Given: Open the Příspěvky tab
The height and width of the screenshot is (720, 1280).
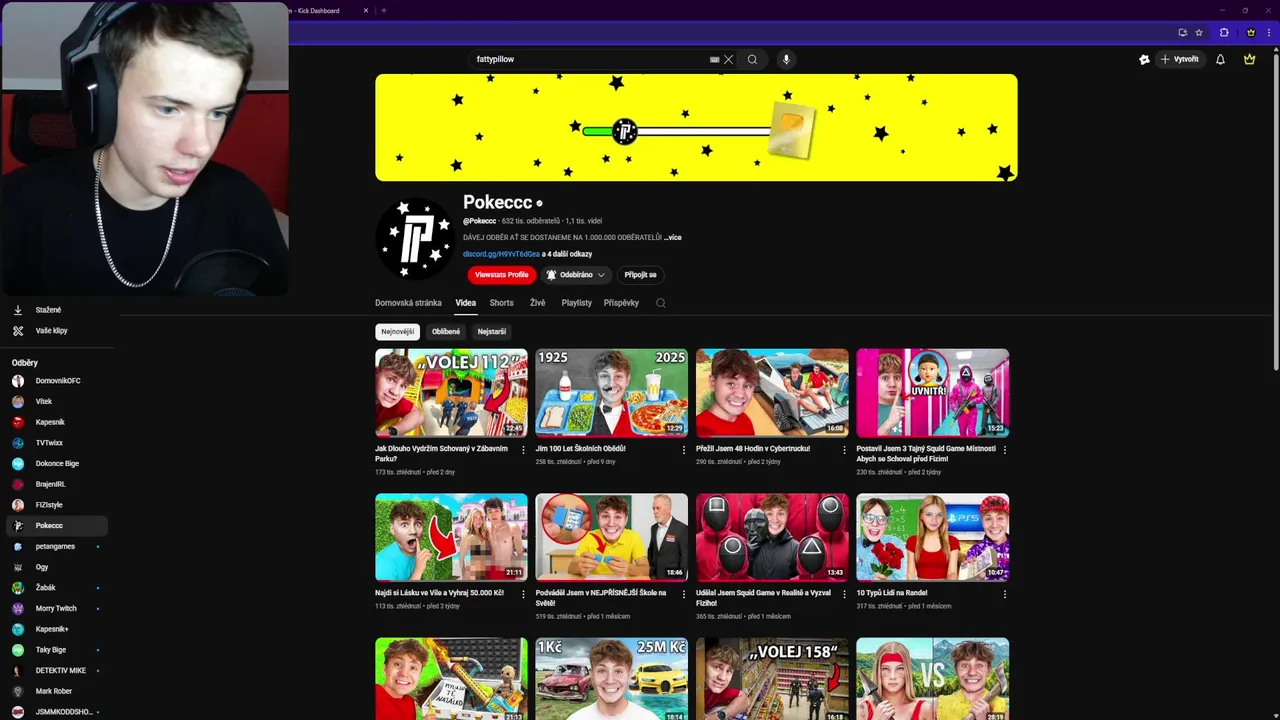Looking at the screenshot, I should pos(621,303).
